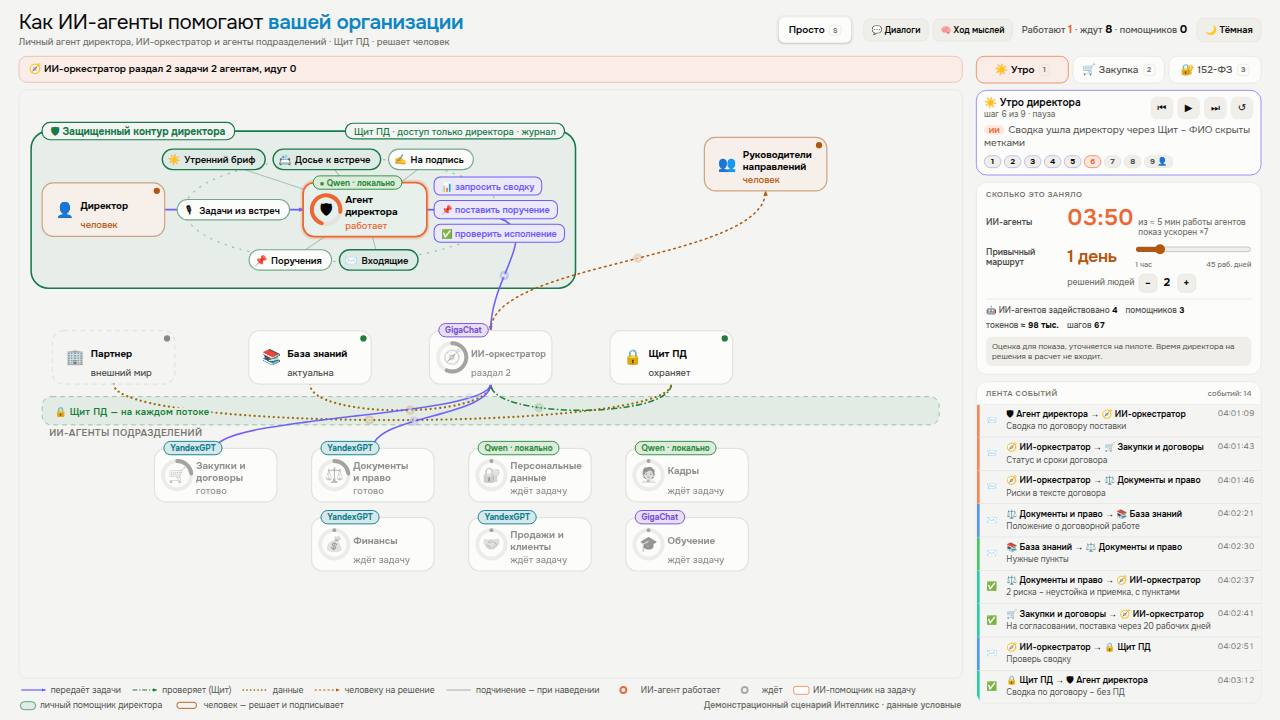
Task: Click the На подпись chip
Action: [x=430, y=159]
